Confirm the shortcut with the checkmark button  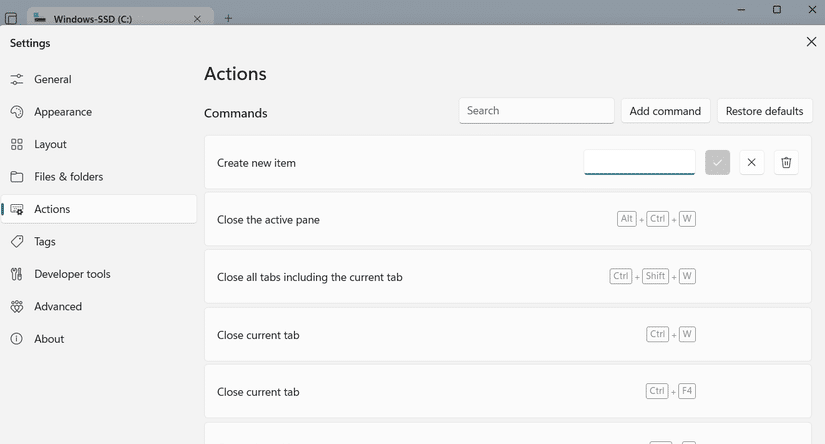pyautogui.click(x=717, y=163)
